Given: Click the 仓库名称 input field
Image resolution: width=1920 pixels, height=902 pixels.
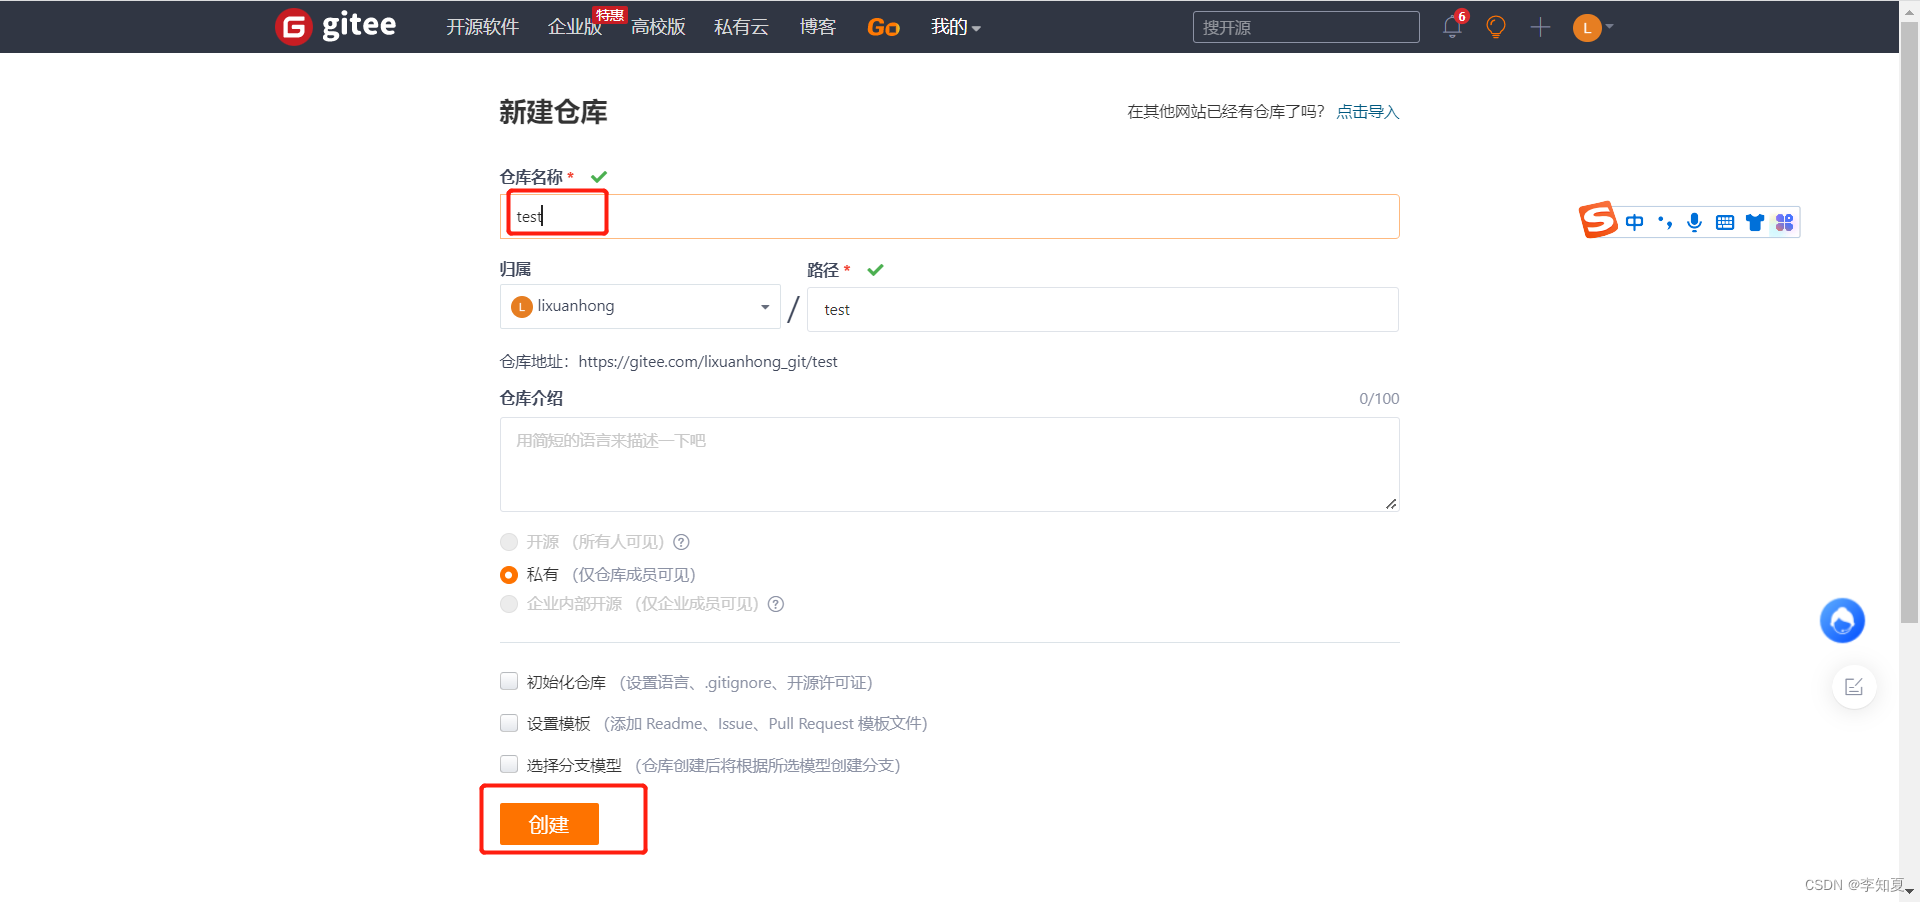Looking at the screenshot, I should click(x=949, y=216).
